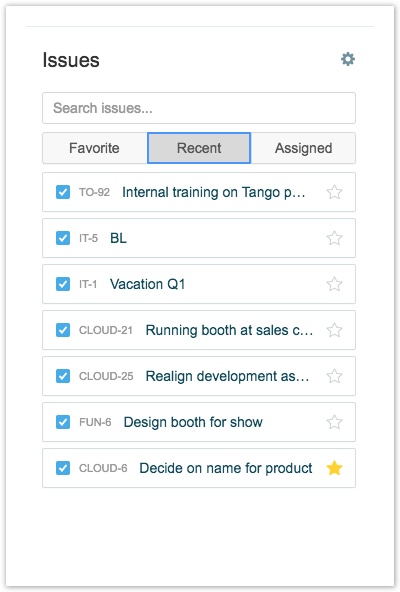Select the Recent tab
The height and width of the screenshot is (592, 400).
click(x=199, y=148)
